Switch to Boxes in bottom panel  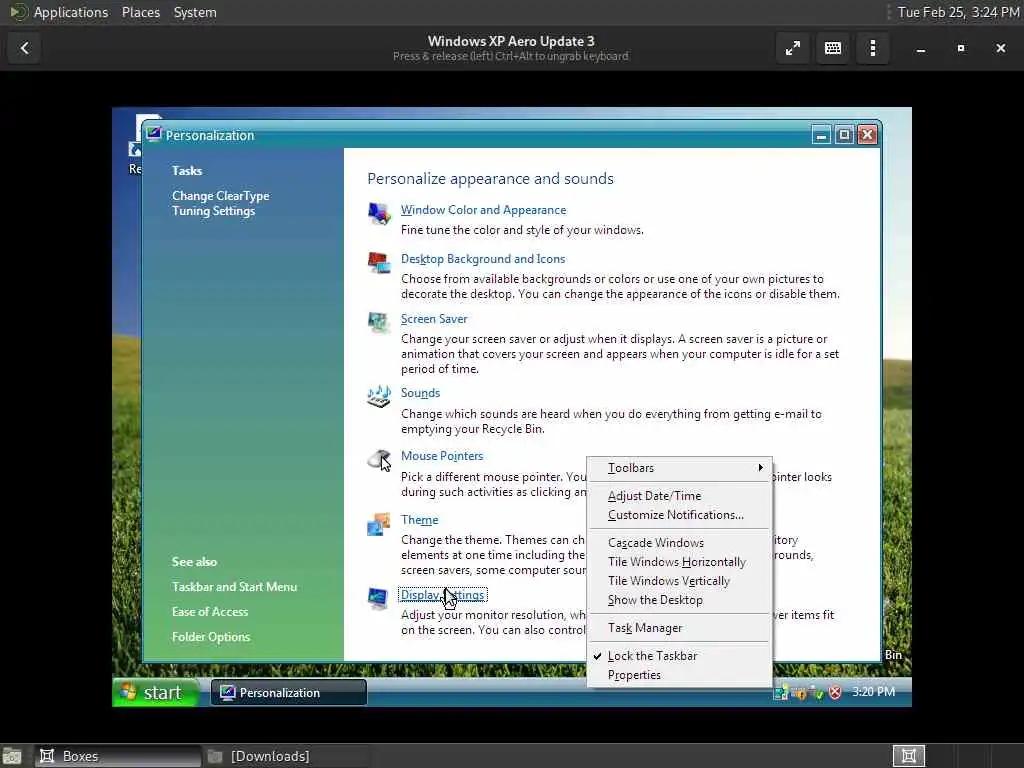point(118,756)
